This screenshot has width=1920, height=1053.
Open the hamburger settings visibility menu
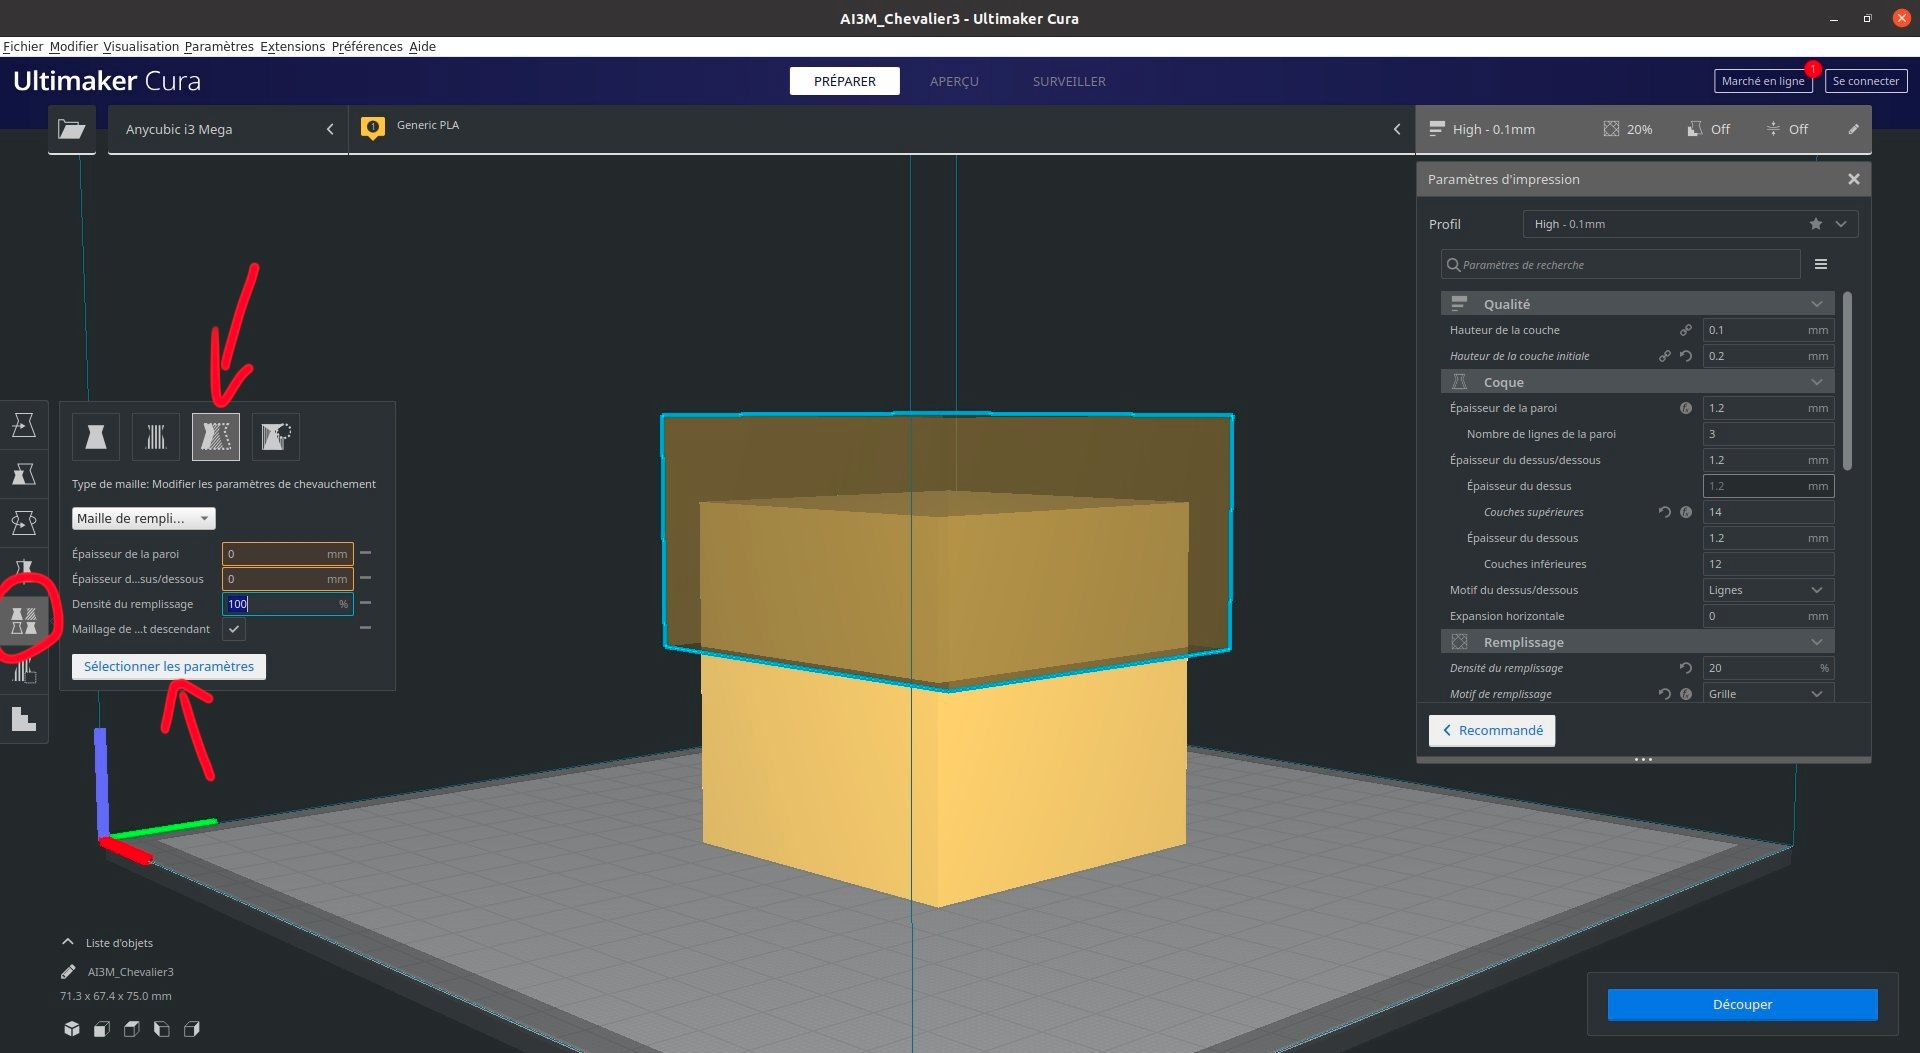click(1821, 264)
